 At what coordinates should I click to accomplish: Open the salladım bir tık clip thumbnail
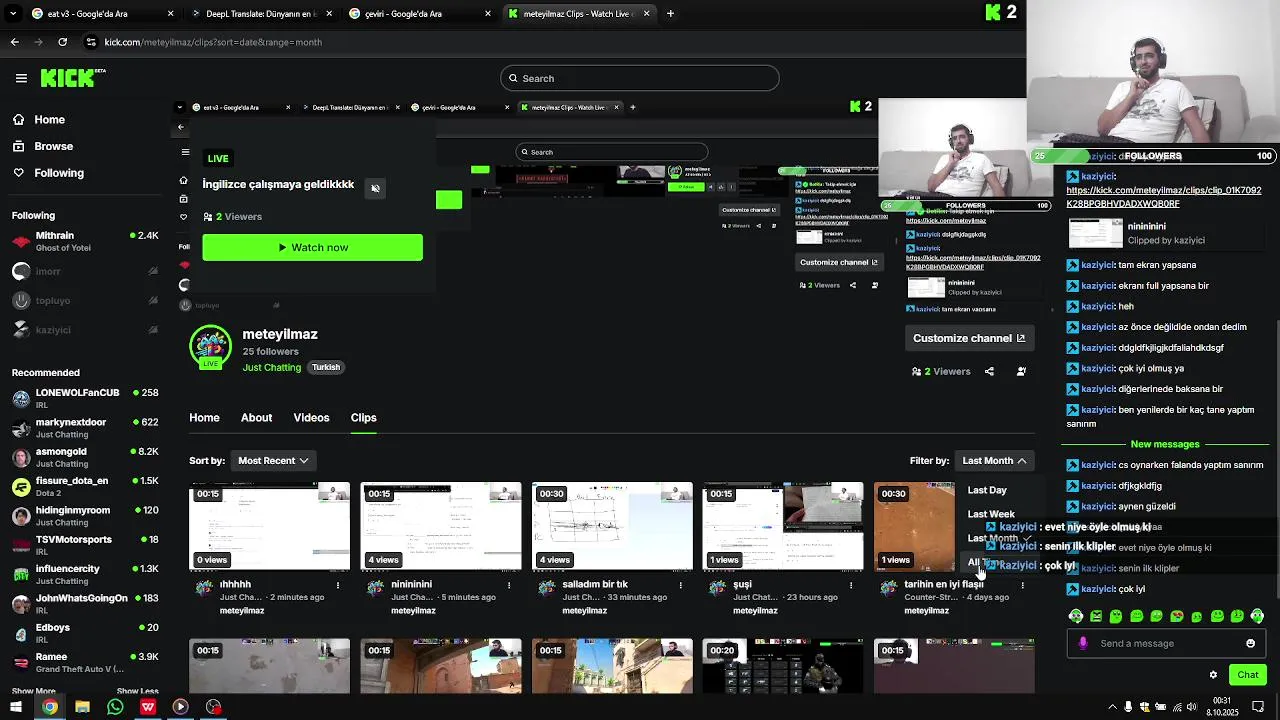click(x=612, y=526)
